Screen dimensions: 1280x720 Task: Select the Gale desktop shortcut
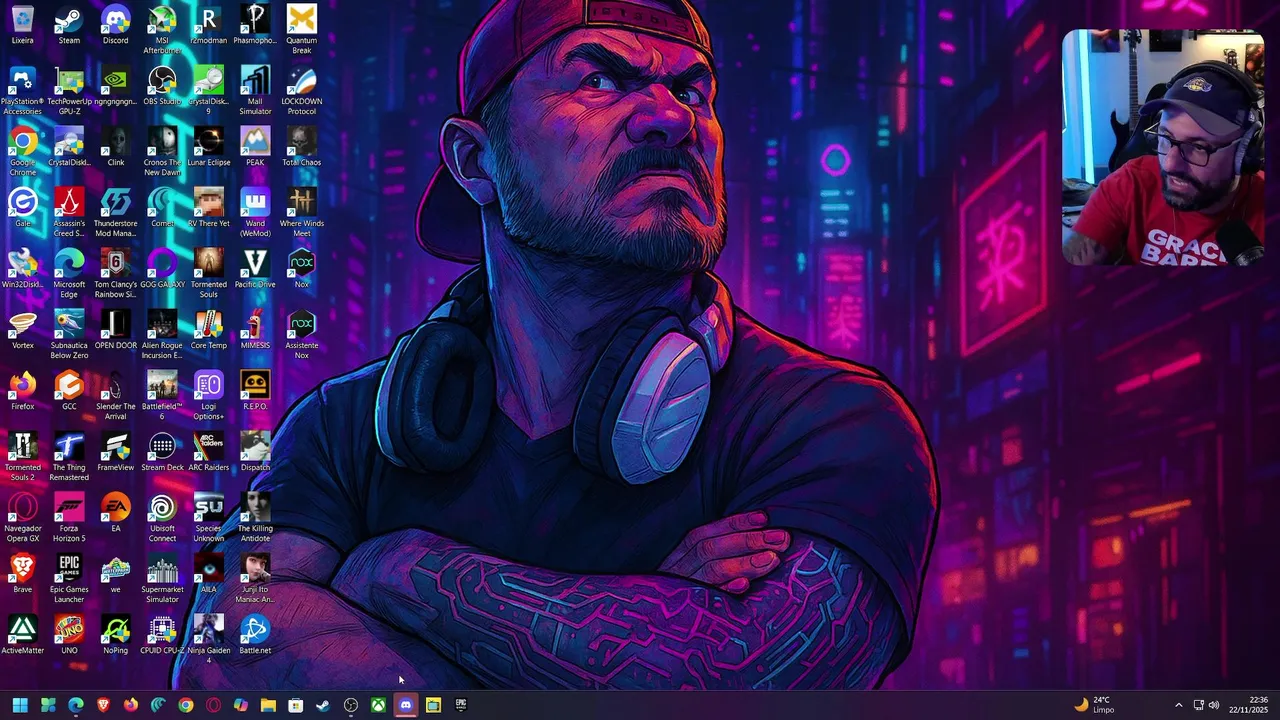(22, 209)
